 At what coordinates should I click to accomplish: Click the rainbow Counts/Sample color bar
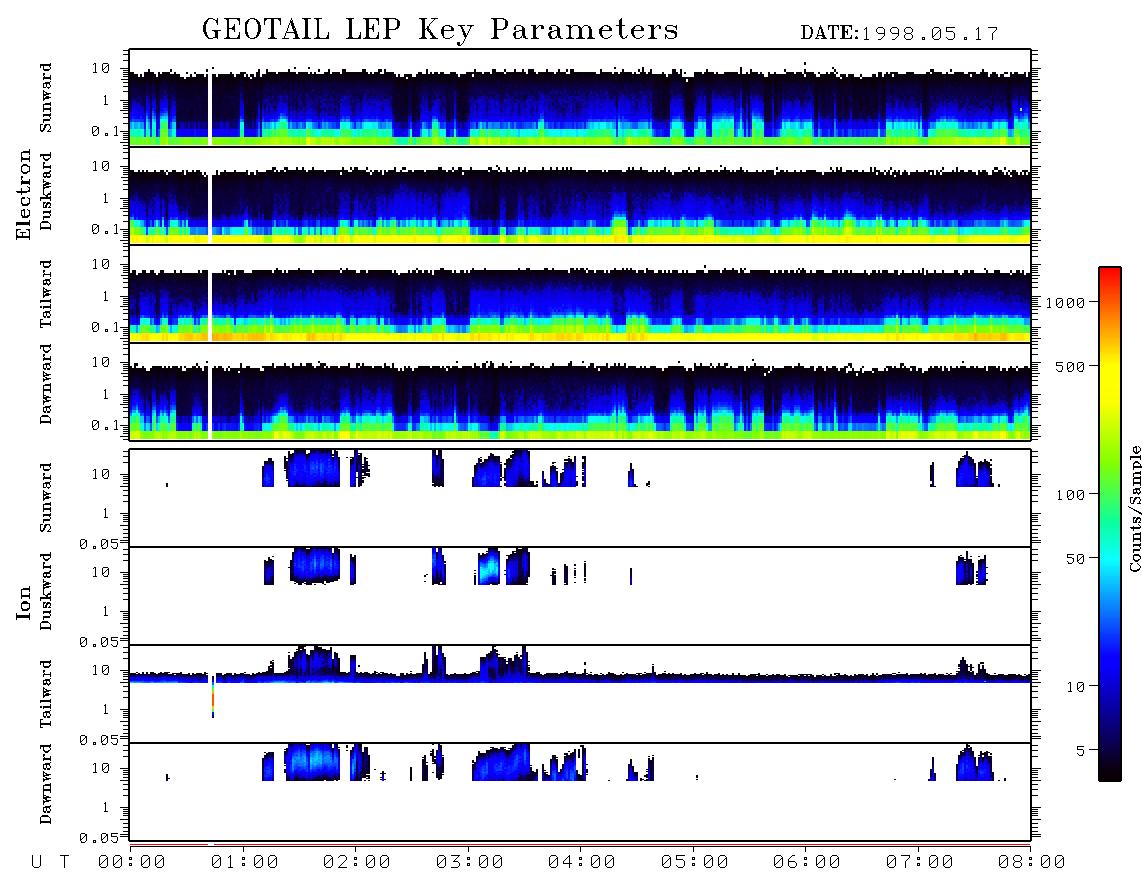tap(1109, 524)
